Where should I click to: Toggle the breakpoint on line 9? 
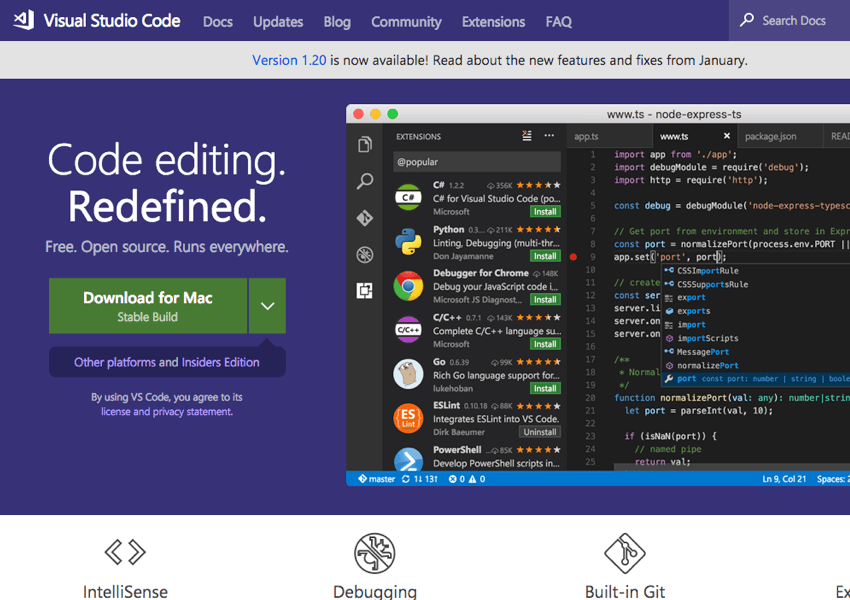574,257
